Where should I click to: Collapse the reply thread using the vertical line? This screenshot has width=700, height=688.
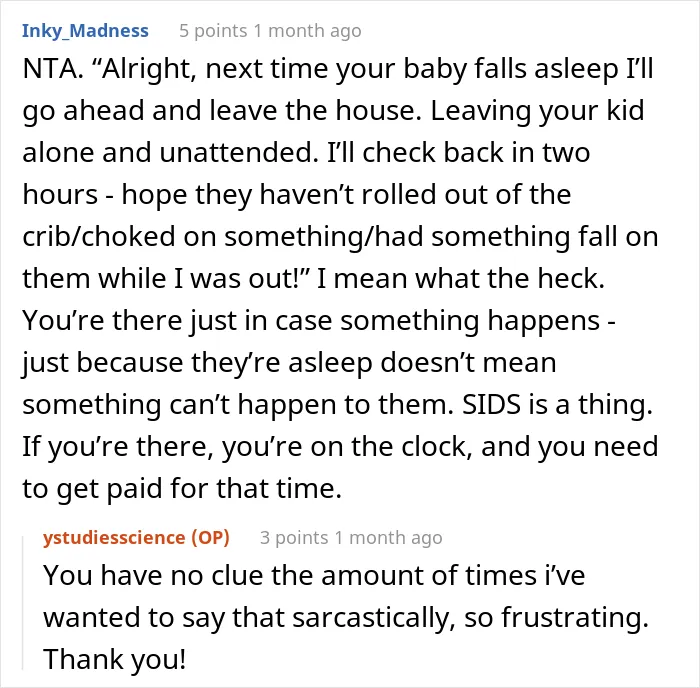click(x=23, y=603)
